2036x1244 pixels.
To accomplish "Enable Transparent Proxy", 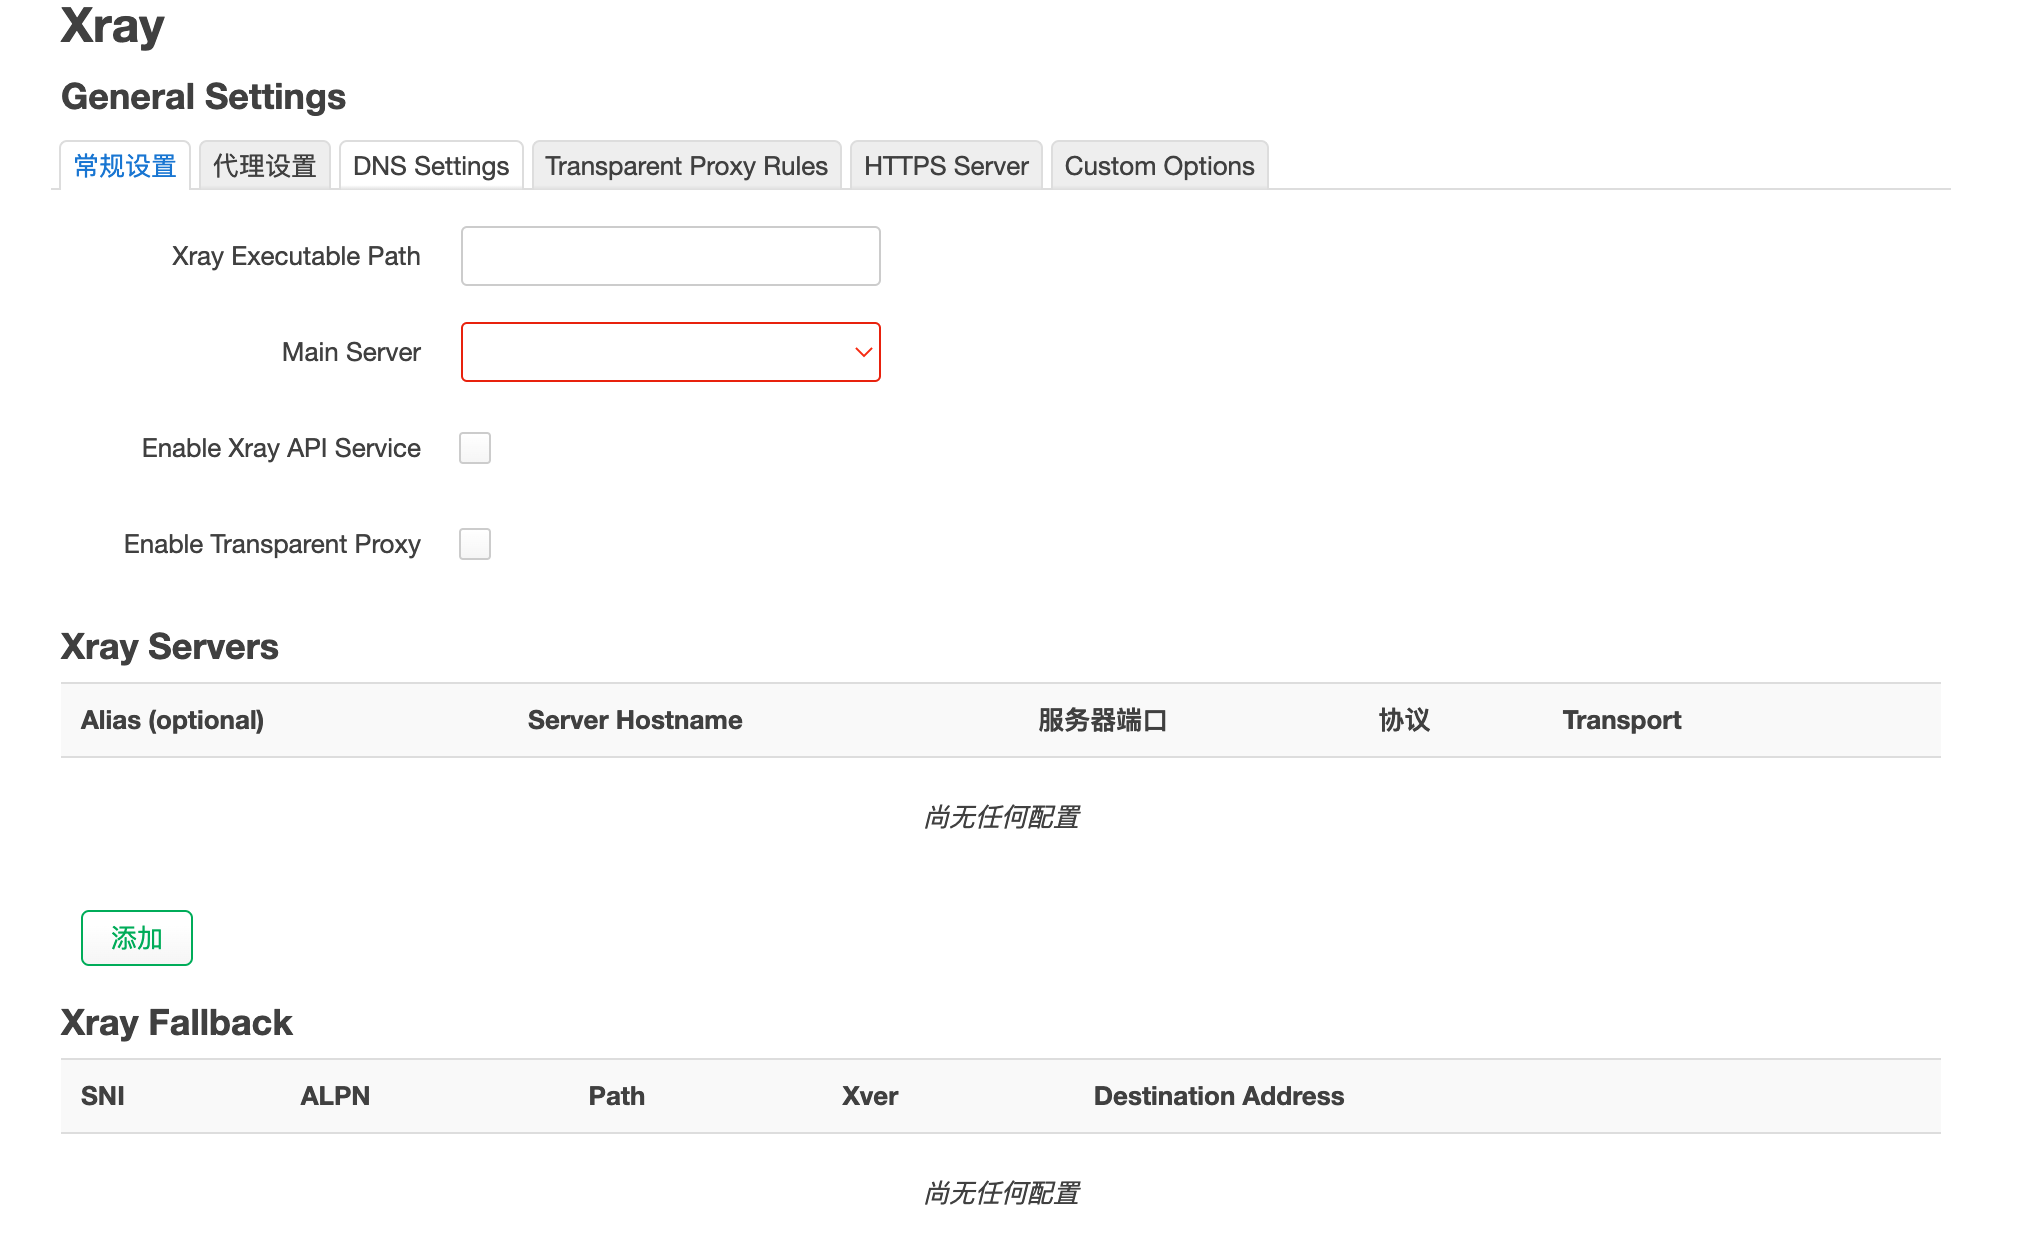I will [x=475, y=543].
